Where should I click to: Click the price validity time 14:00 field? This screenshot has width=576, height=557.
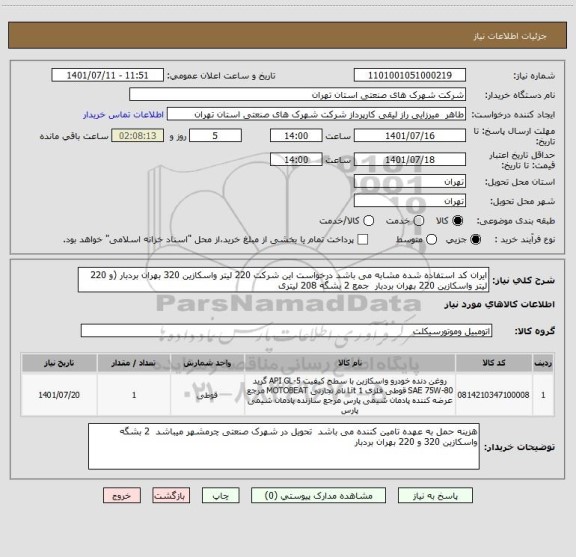click(x=296, y=159)
